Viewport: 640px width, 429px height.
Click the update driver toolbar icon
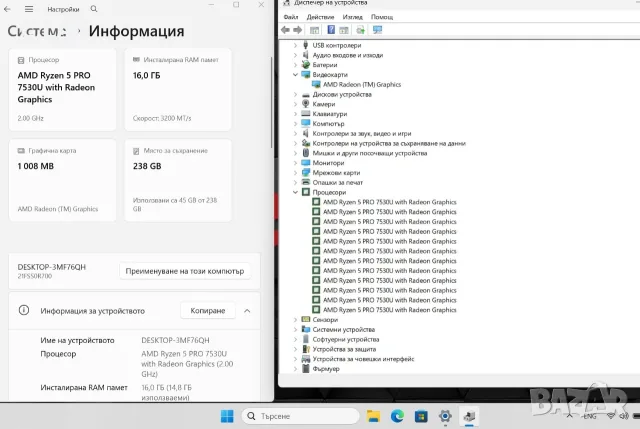coord(360,30)
